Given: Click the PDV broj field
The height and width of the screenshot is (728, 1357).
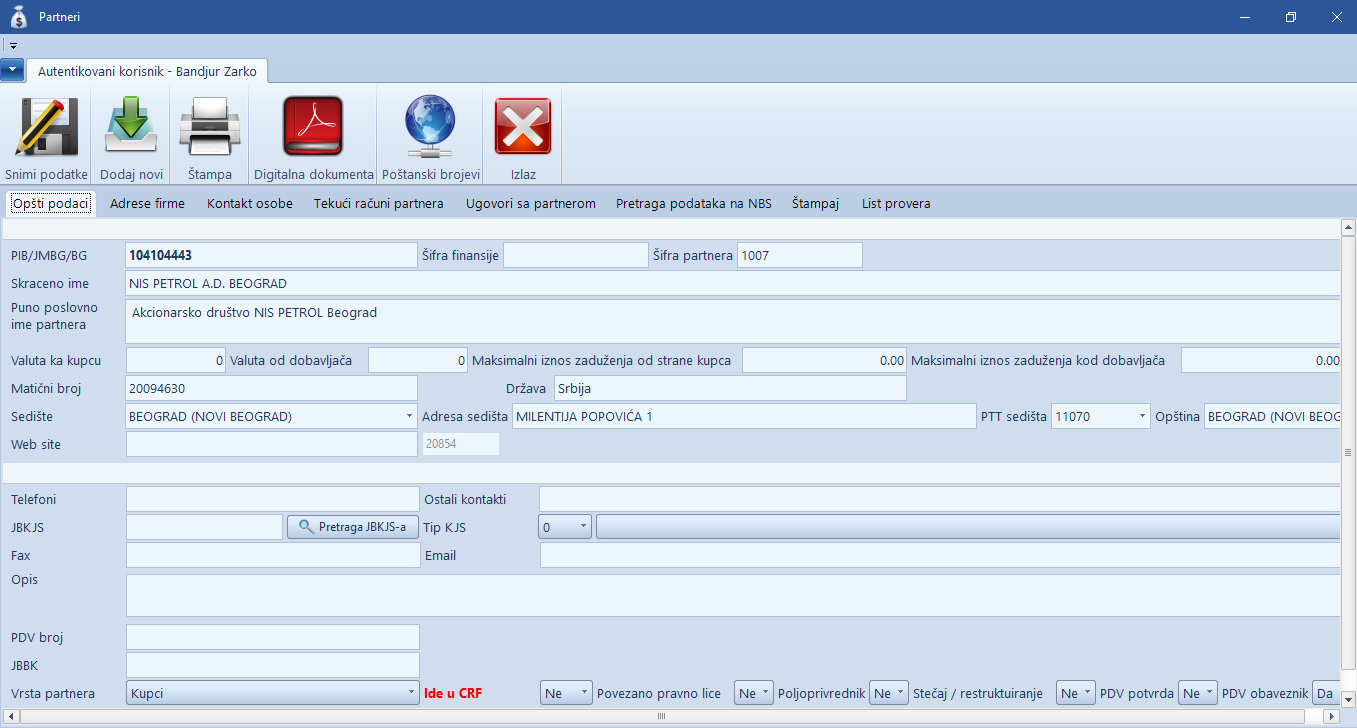Looking at the screenshot, I should tap(273, 637).
